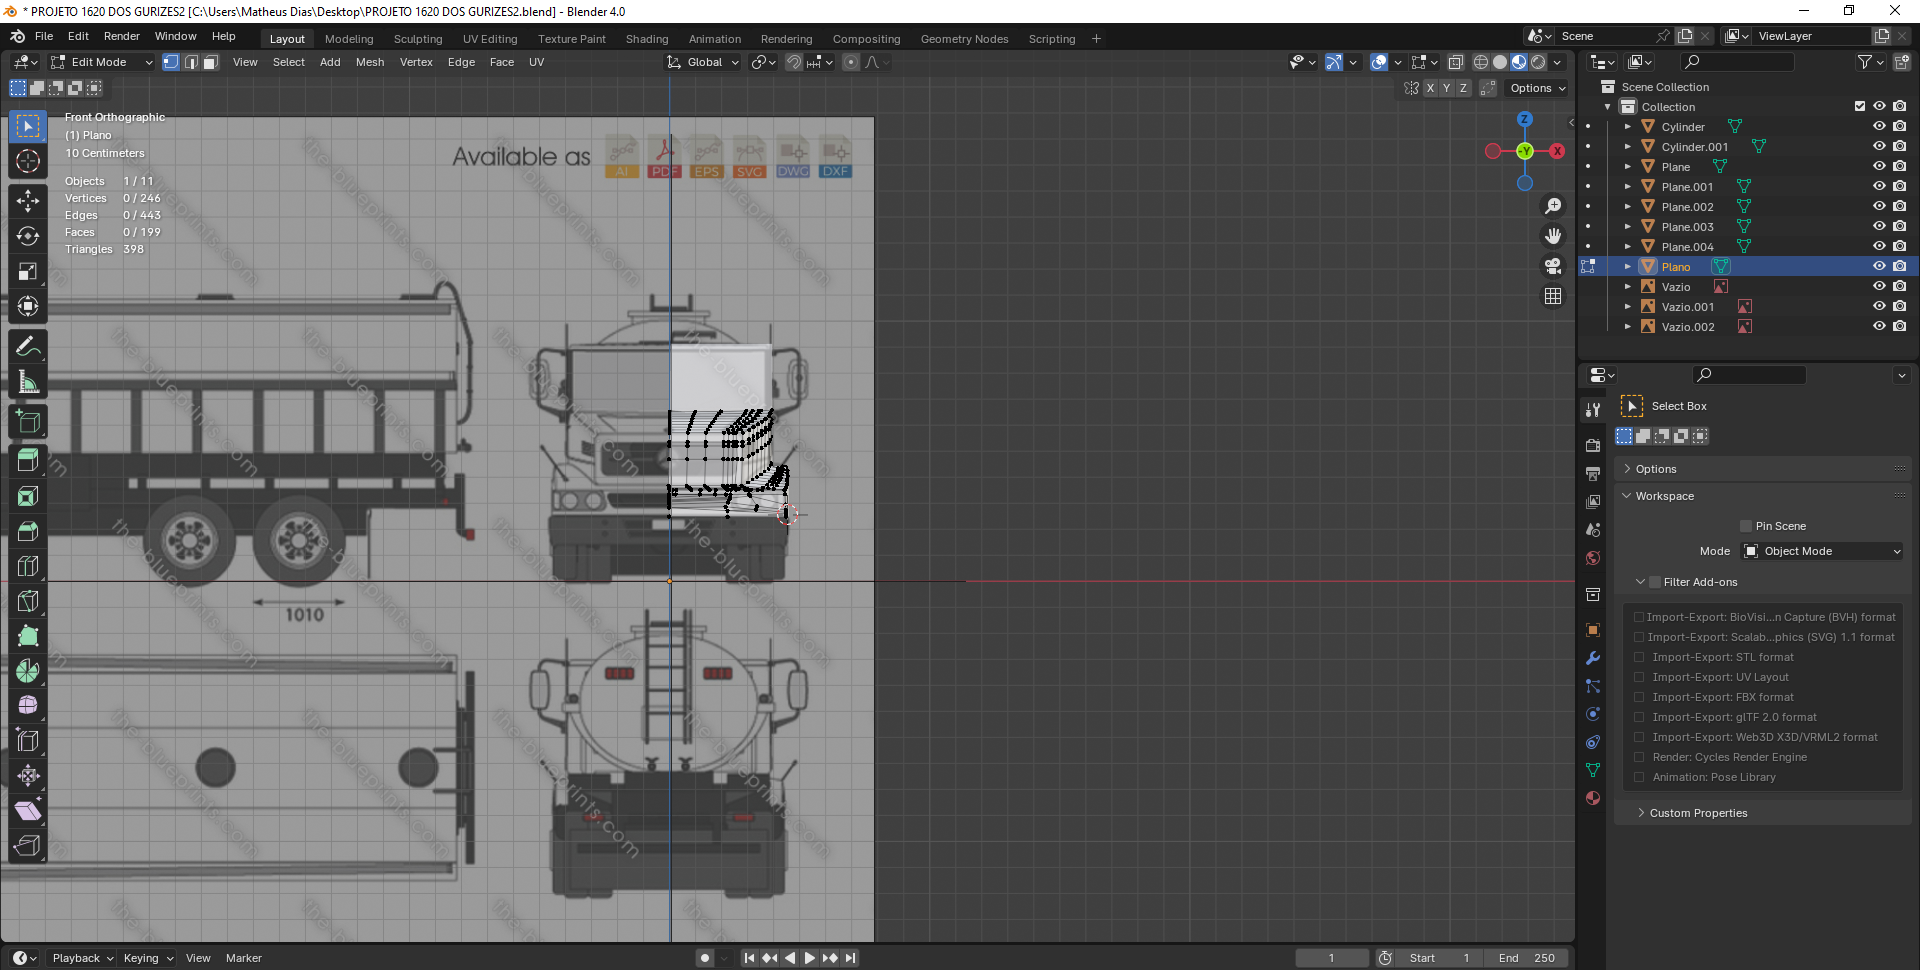Viewport: 1920px width, 970px height.
Task: Open the Render menu
Action: click(x=122, y=36)
